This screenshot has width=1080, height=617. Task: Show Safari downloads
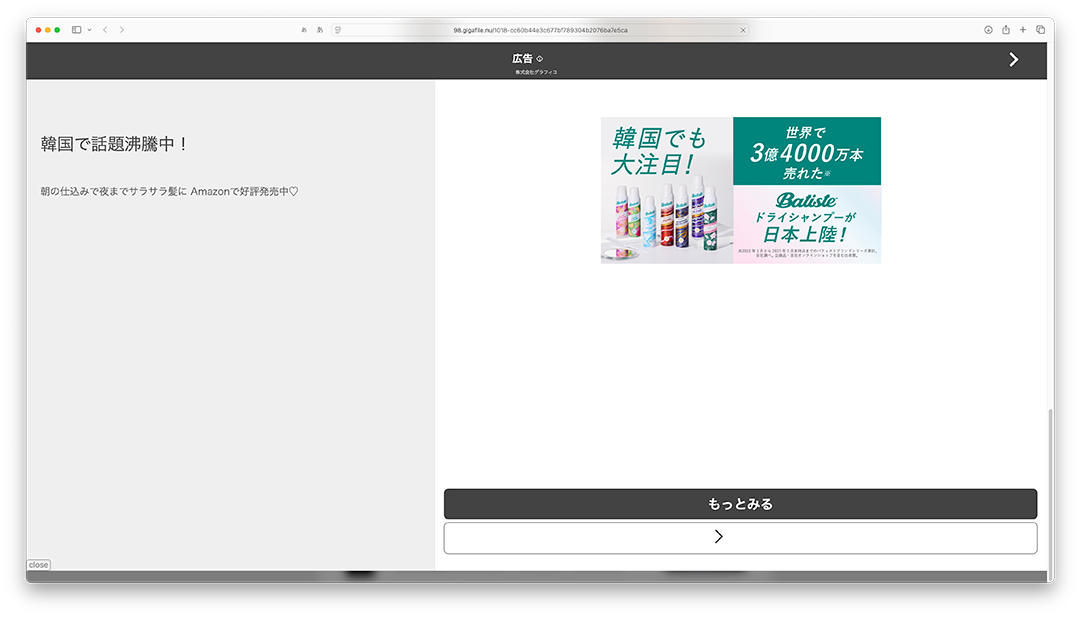pyautogui.click(x=988, y=30)
